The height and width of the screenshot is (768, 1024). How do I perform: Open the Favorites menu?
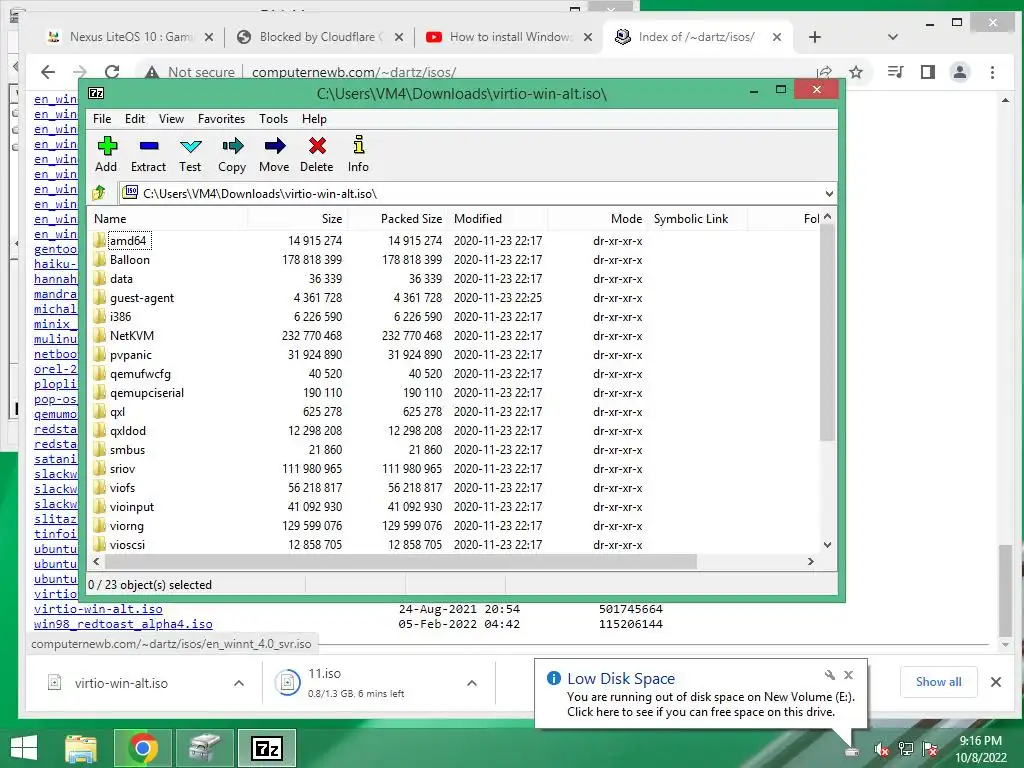pyautogui.click(x=221, y=119)
